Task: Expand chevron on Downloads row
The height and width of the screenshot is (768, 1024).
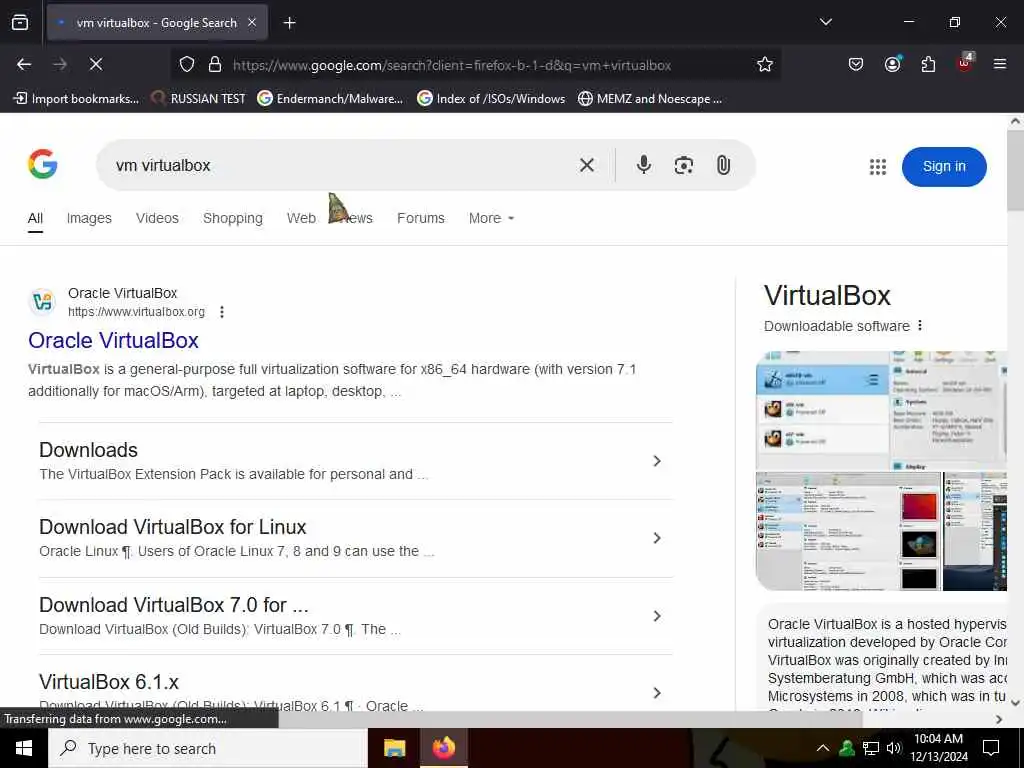Action: pos(656,461)
